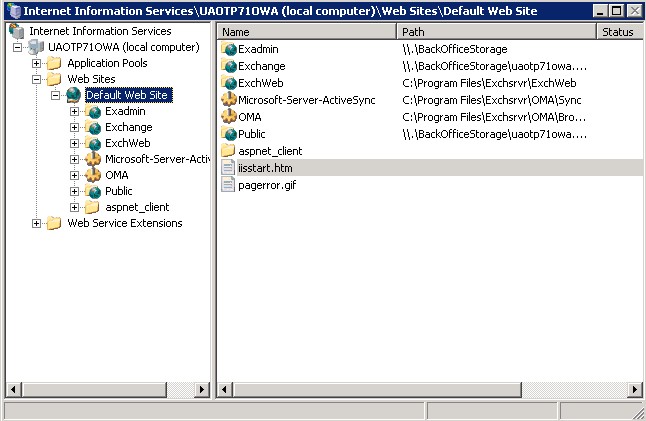Collapse the Web Sites node
Image resolution: width=646 pixels, height=421 pixels.
click(37, 80)
